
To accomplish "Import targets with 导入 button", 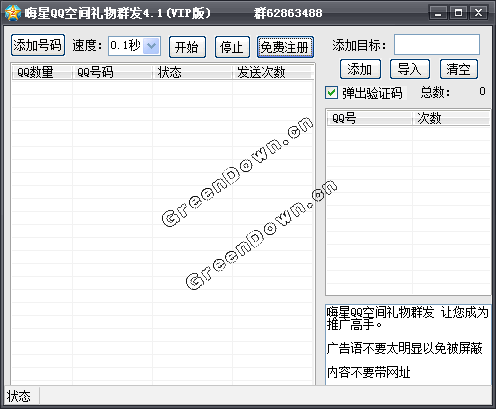I will point(410,69).
